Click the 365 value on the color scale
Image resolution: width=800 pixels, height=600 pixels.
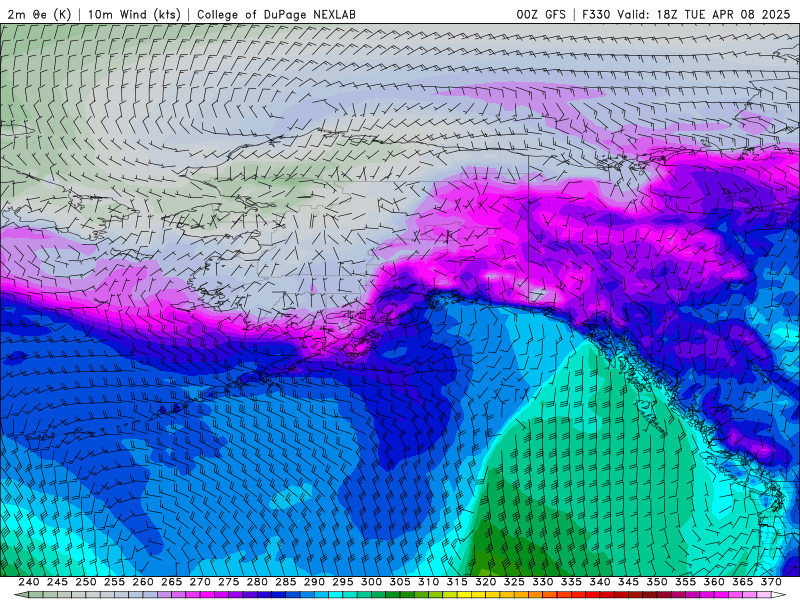(743, 582)
